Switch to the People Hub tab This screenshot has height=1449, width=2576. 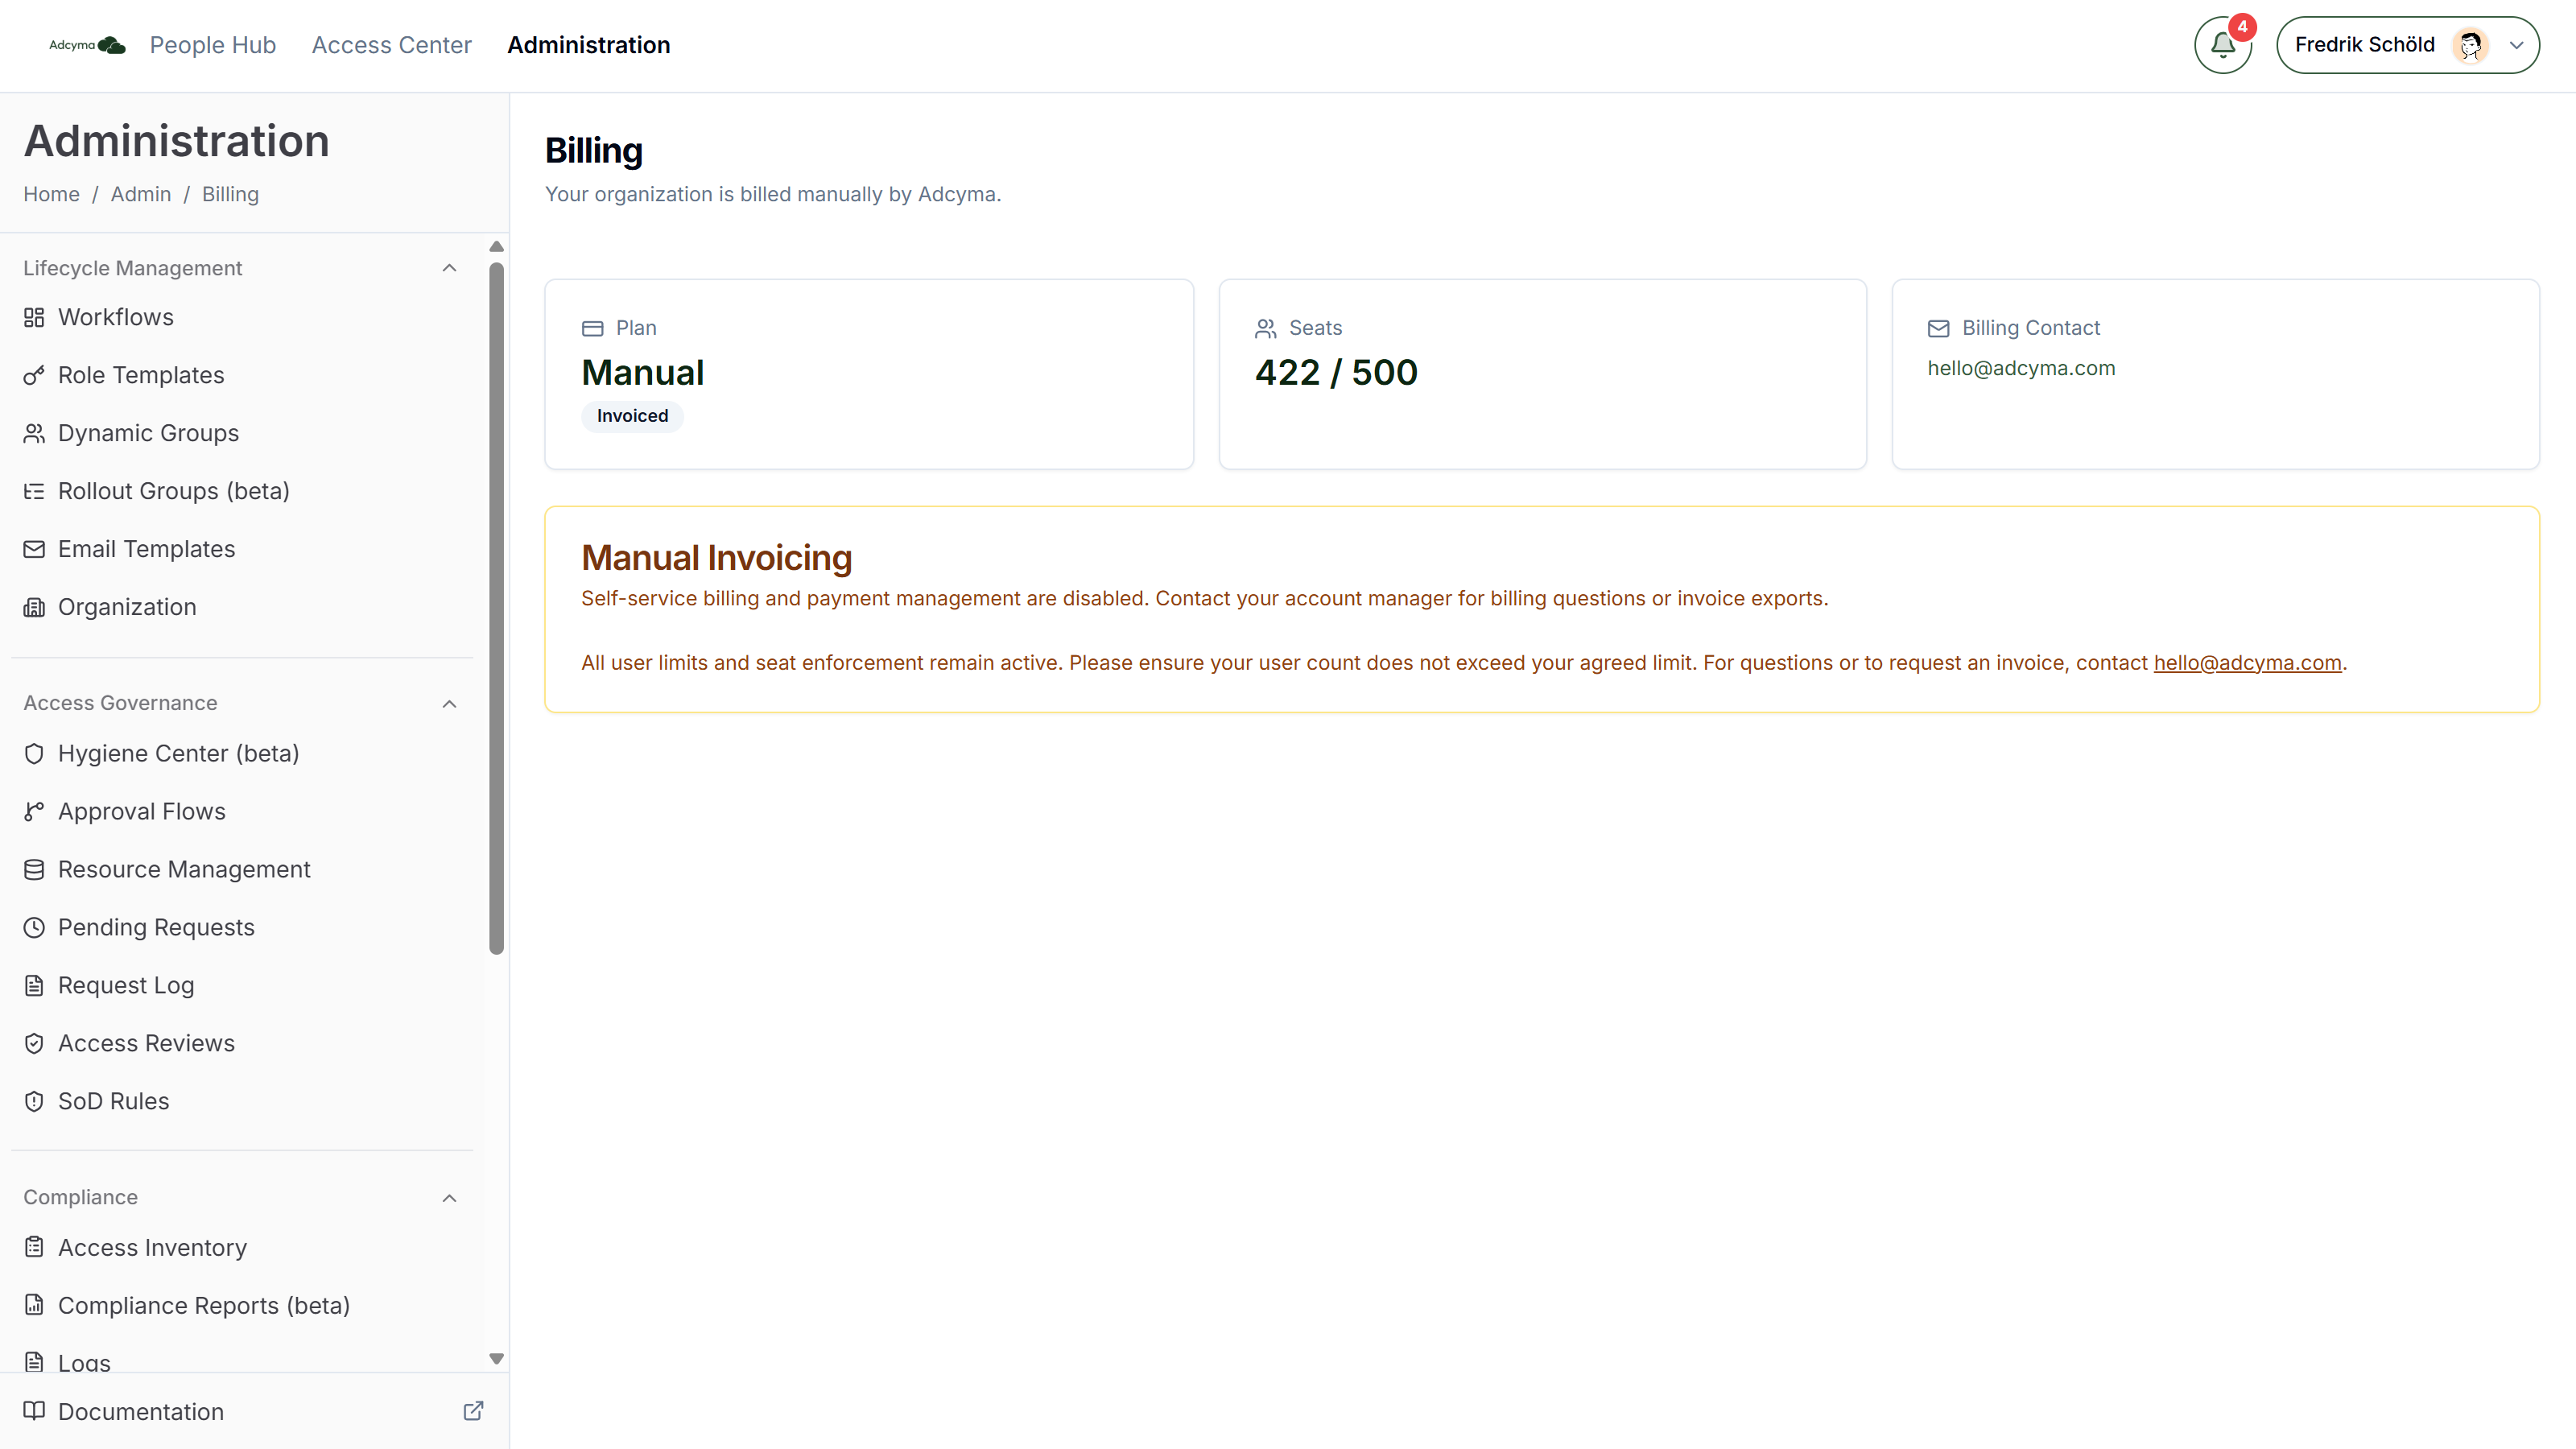tap(212, 45)
